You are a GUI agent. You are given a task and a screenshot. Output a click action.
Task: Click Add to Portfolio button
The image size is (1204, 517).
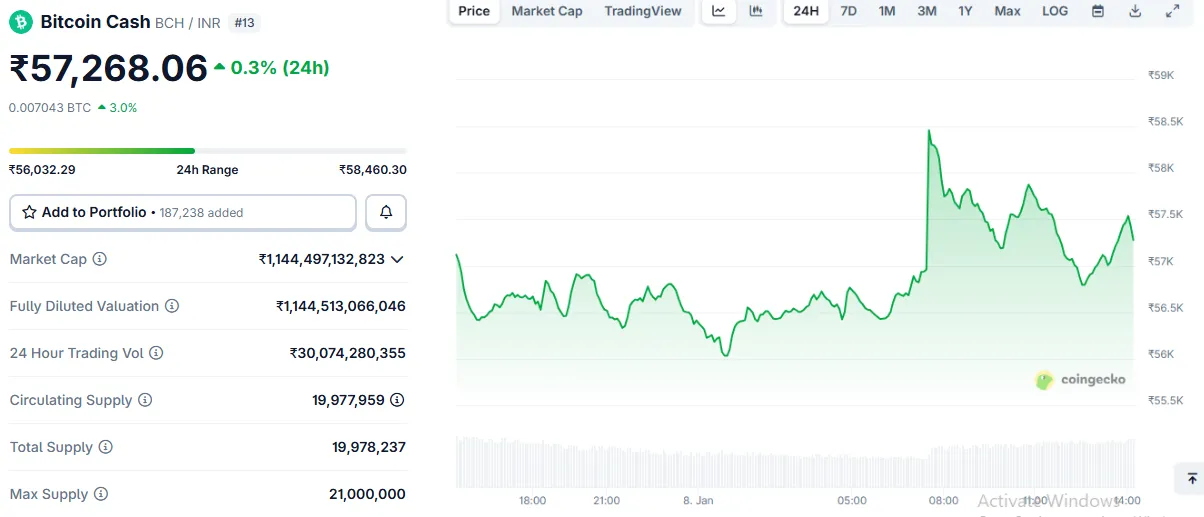(183, 213)
